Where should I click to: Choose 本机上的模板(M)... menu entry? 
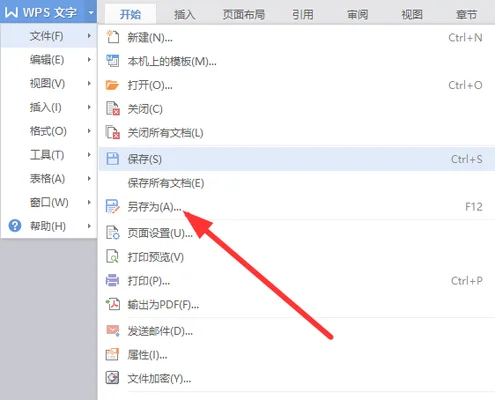[297, 61]
